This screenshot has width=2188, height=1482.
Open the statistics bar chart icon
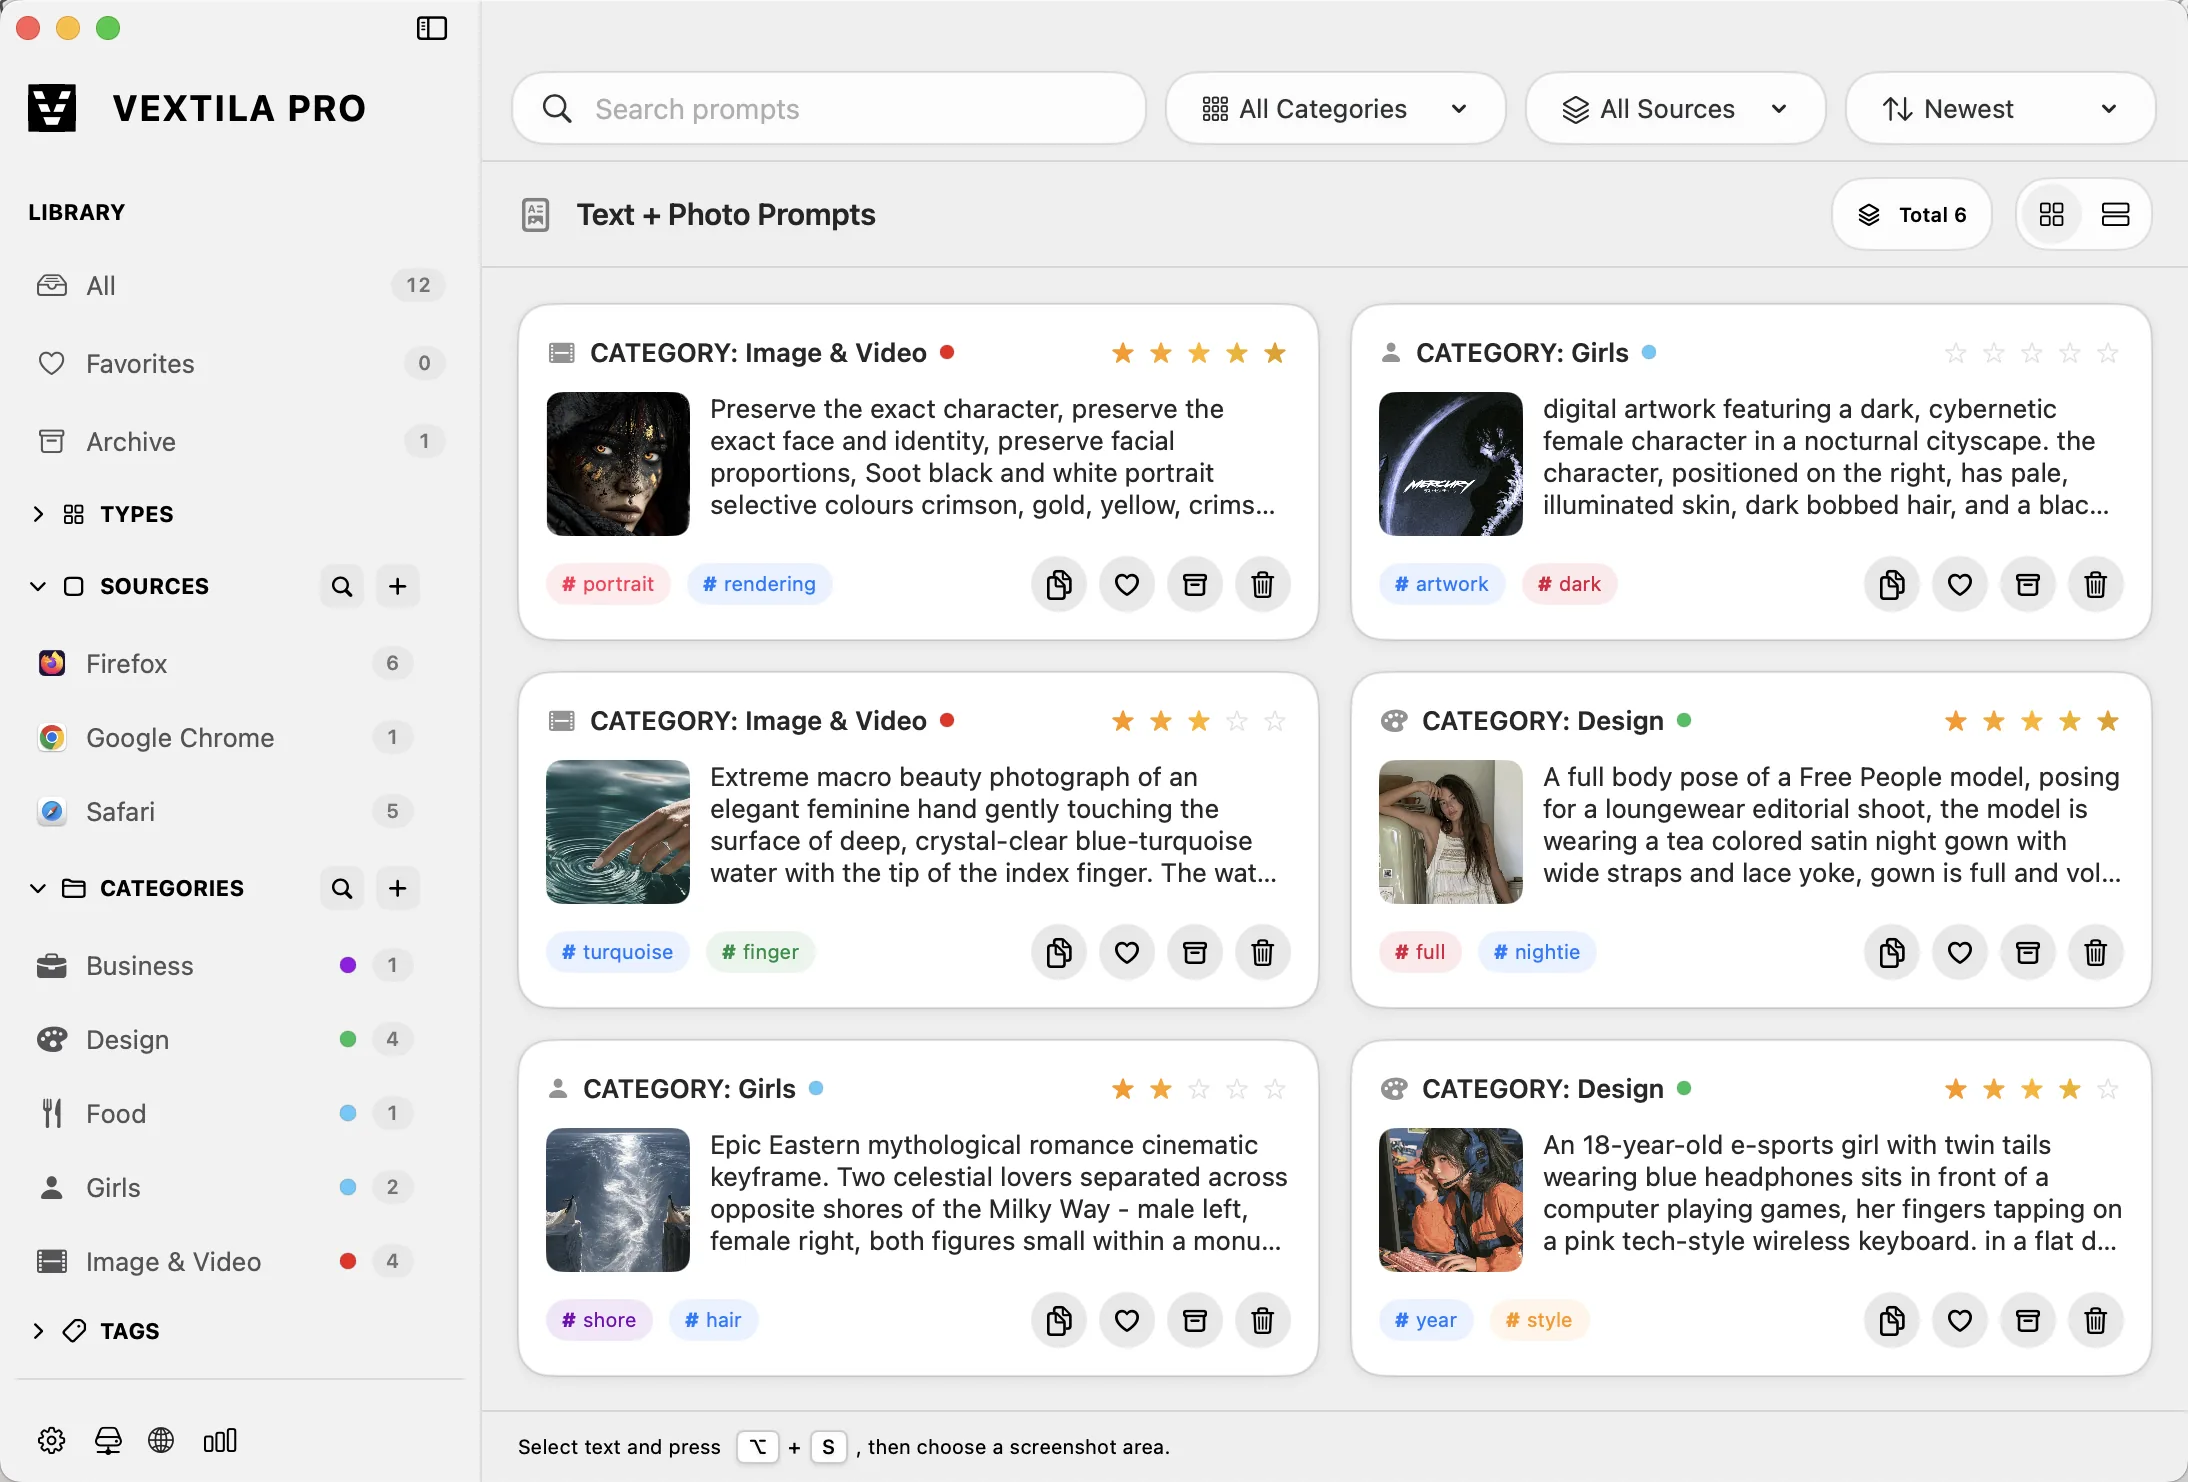click(220, 1440)
